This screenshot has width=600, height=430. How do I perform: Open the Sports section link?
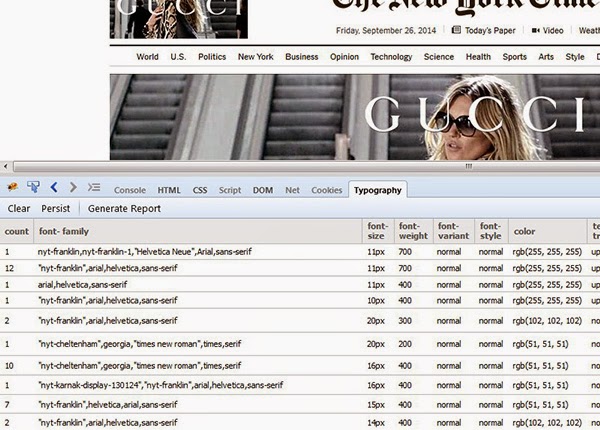pyautogui.click(x=514, y=57)
